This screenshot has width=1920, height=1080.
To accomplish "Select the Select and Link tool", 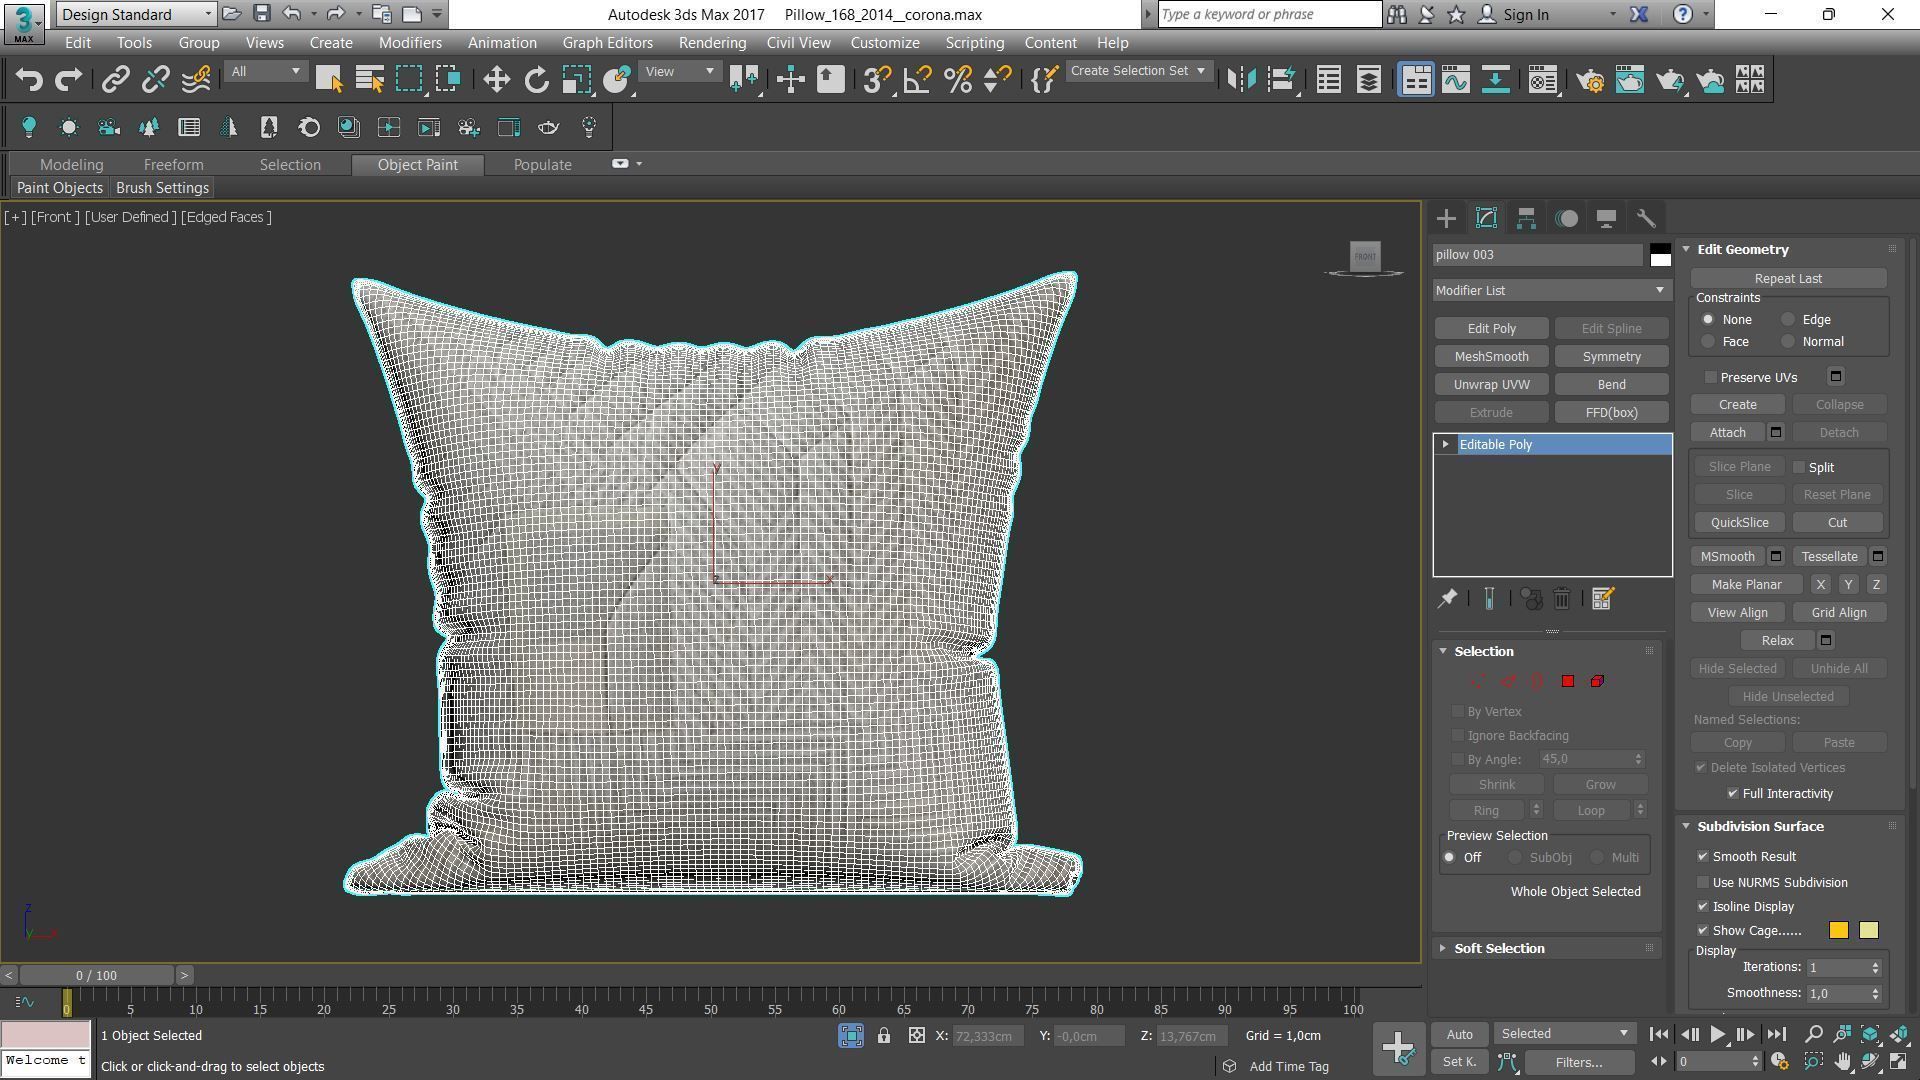I will click(115, 80).
